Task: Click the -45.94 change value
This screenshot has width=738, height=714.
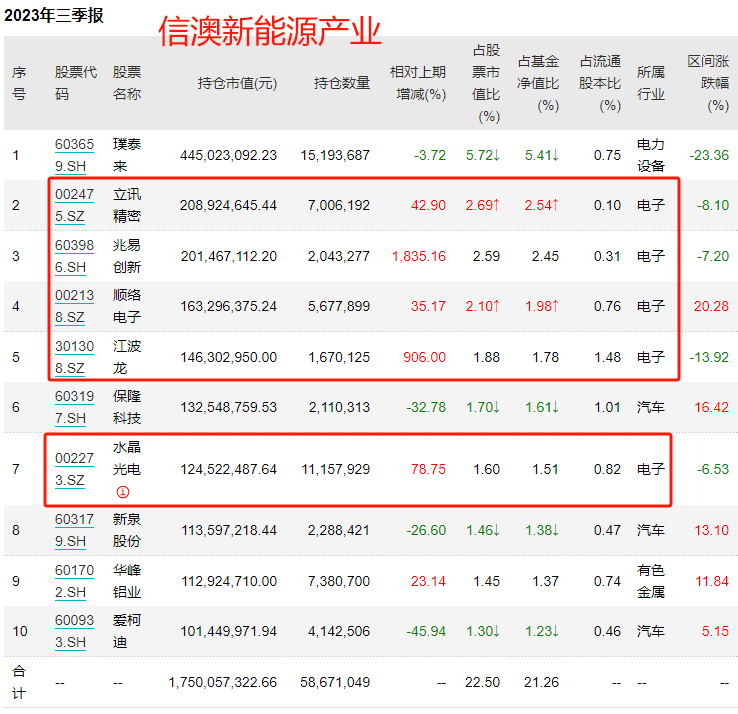Action: coord(426,631)
